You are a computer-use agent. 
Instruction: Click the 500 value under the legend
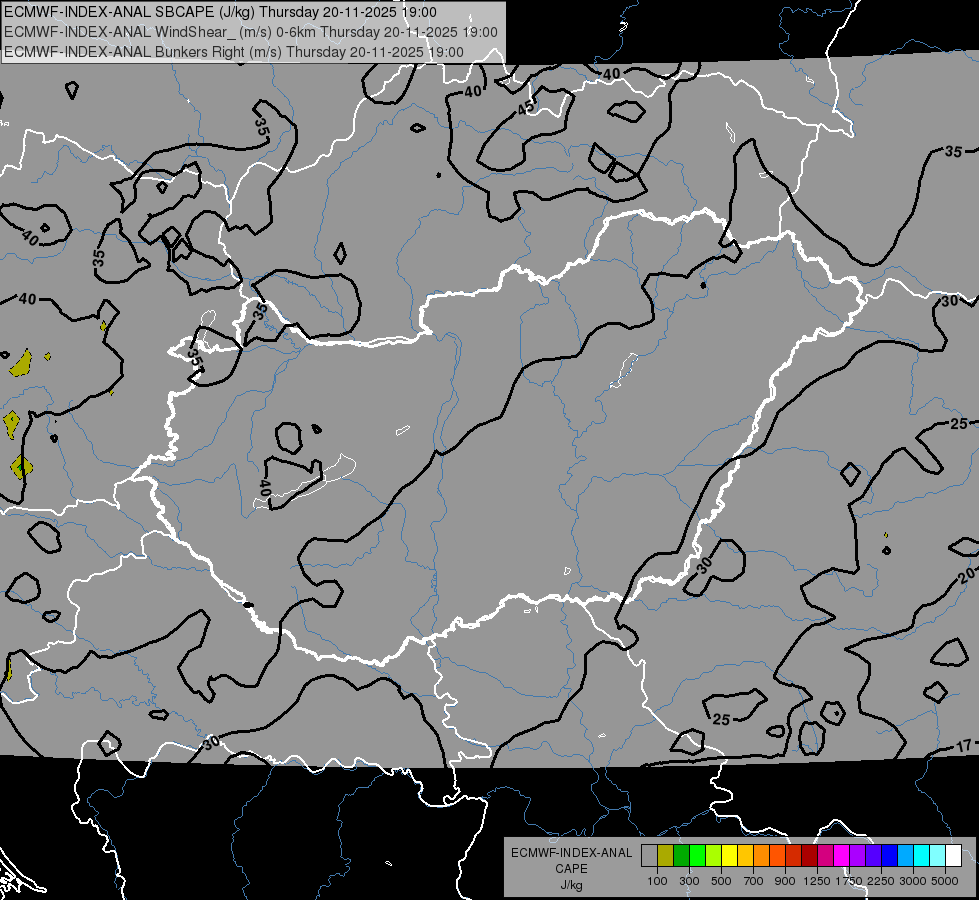(x=721, y=881)
